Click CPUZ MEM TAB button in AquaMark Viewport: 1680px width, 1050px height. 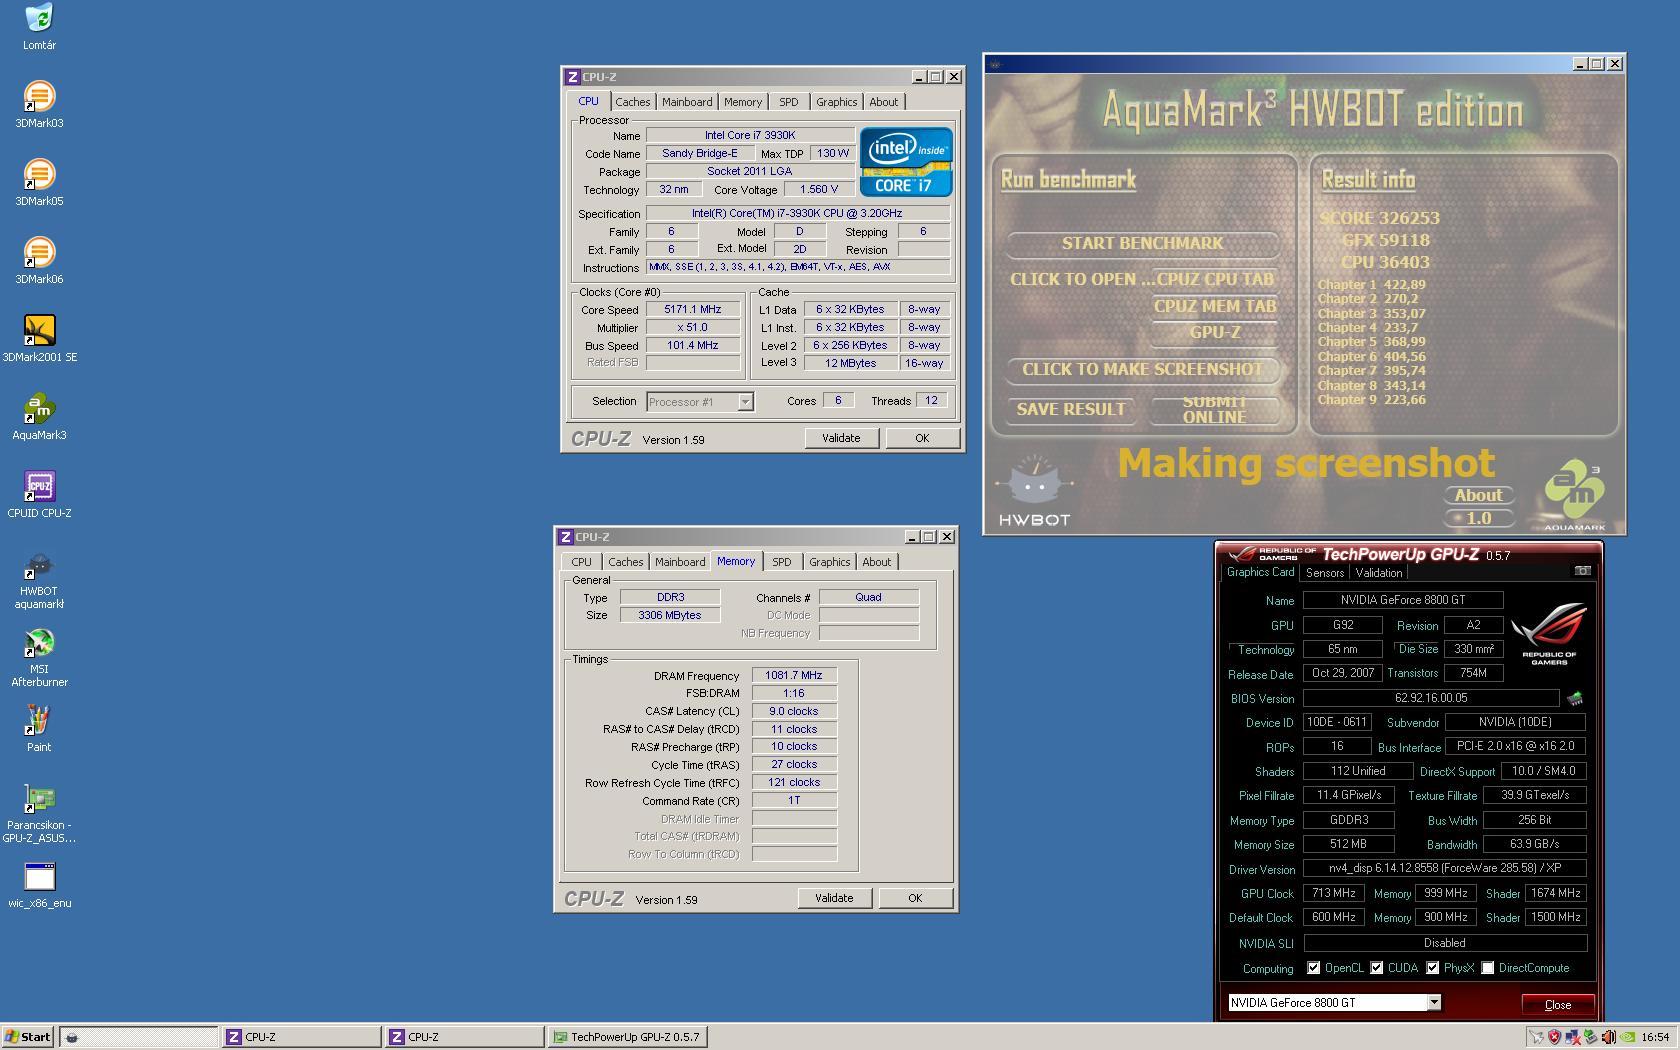[1215, 306]
